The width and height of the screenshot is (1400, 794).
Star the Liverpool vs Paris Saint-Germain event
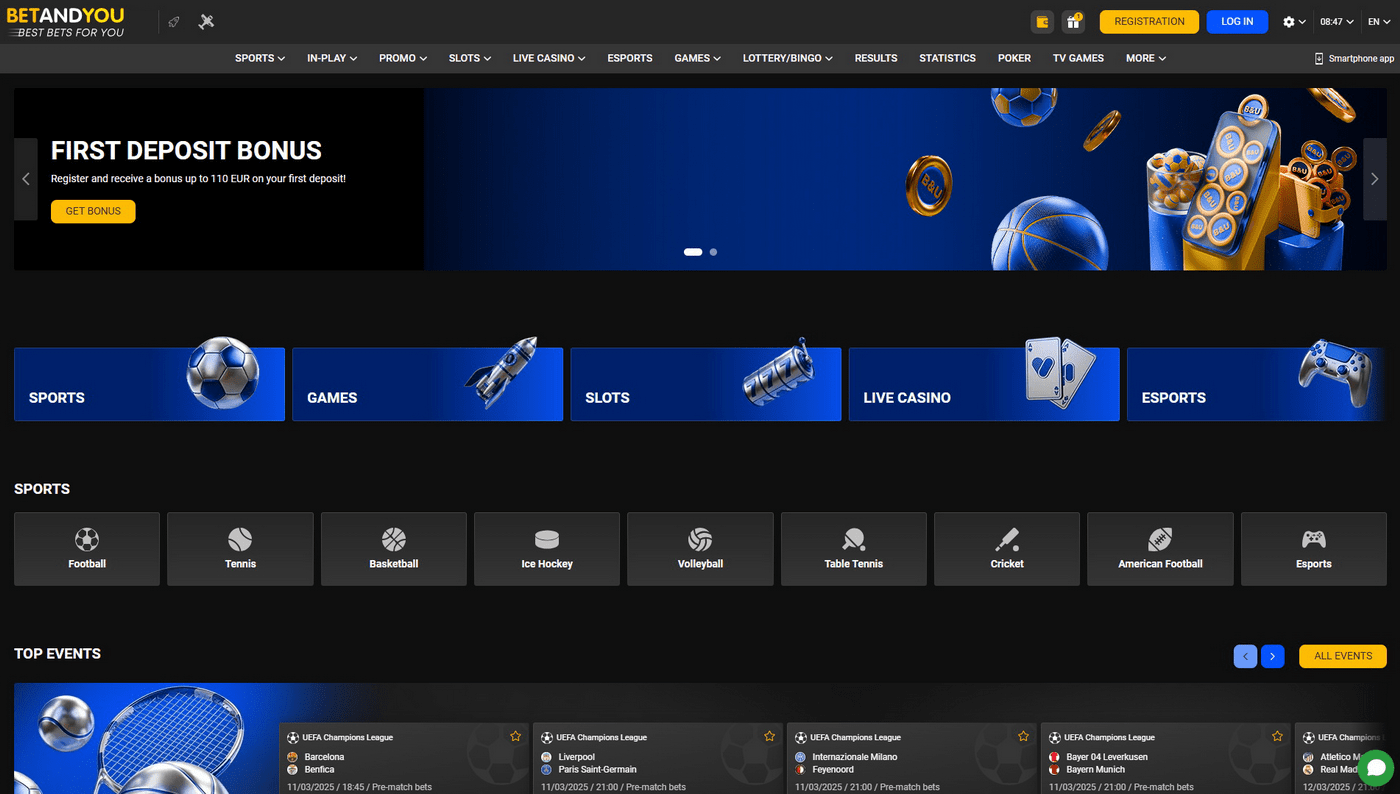(x=770, y=736)
